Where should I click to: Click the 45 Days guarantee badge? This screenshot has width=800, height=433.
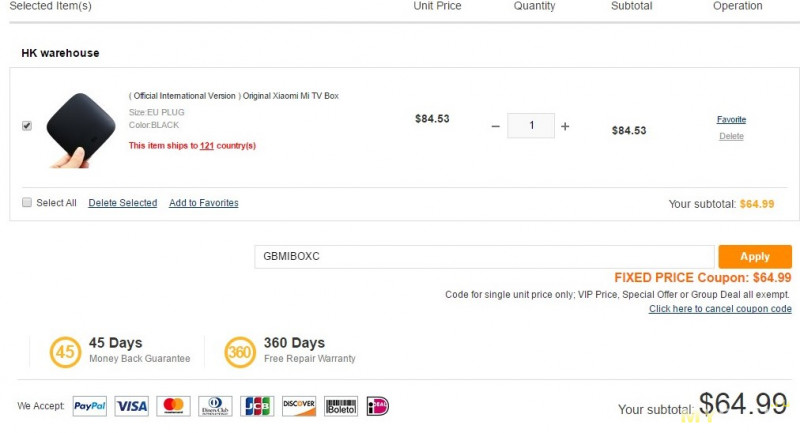tap(65, 352)
